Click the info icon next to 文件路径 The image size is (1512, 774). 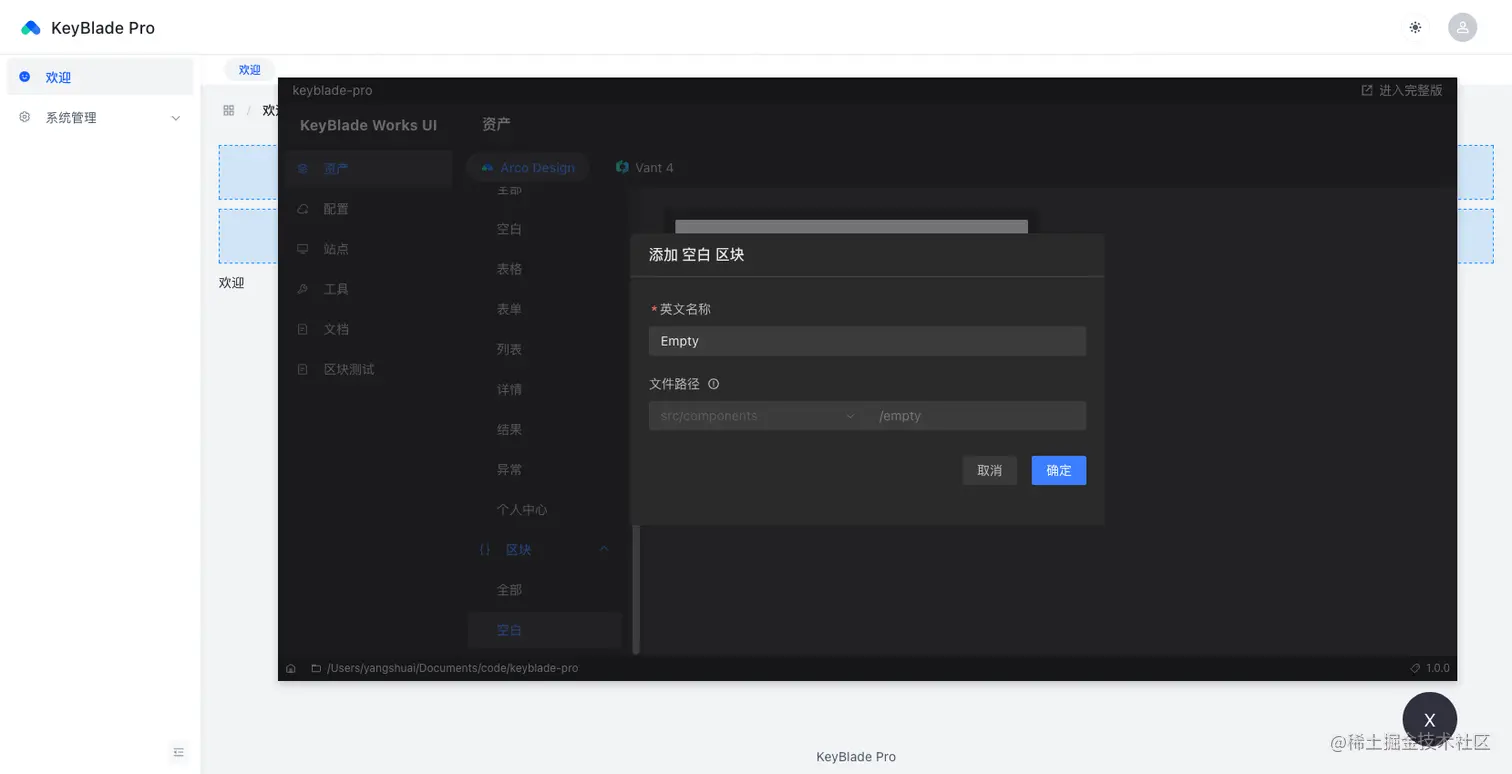[712, 383]
